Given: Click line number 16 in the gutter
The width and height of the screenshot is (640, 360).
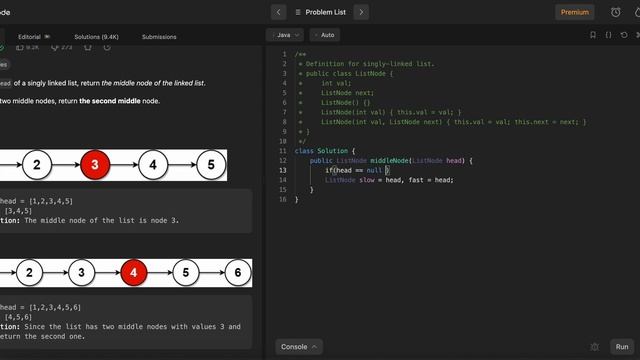Looking at the screenshot, I should pyautogui.click(x=283, y=200).
